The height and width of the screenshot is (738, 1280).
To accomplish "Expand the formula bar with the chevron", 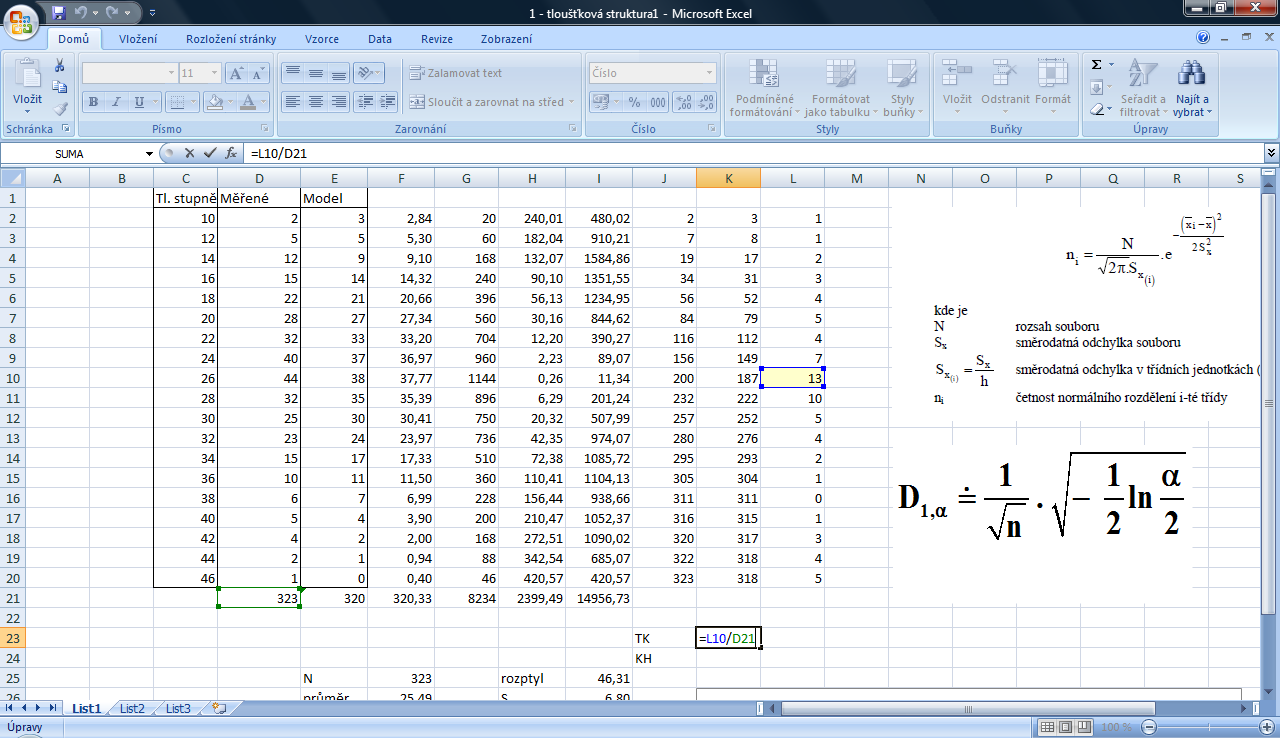I will pos(1271,153).
